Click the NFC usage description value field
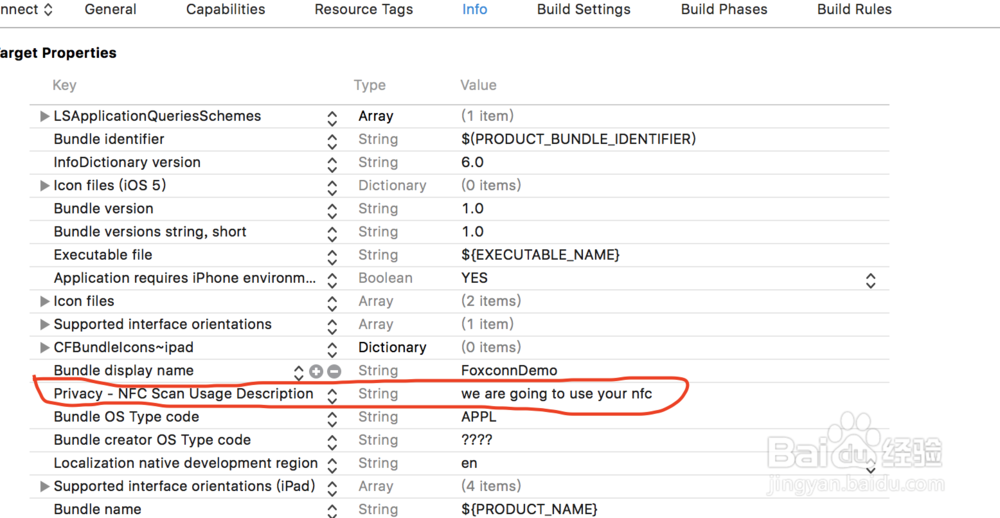Image resolution: width=1000 pixels, height=518 pixels. pos(556,394)
